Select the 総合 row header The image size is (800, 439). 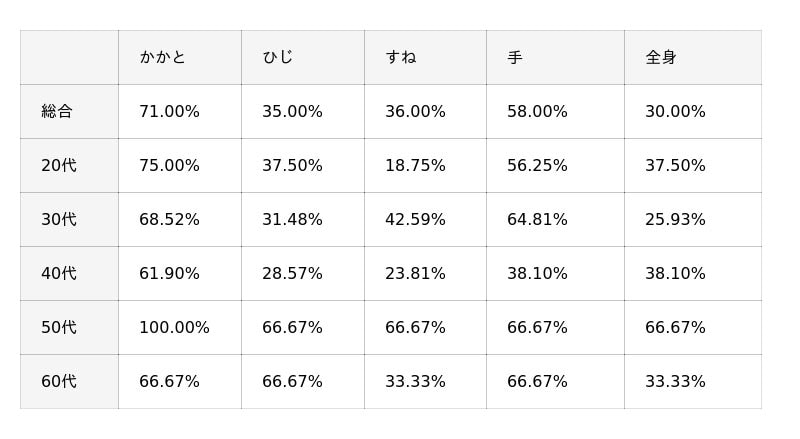click(x=57, y=111)
